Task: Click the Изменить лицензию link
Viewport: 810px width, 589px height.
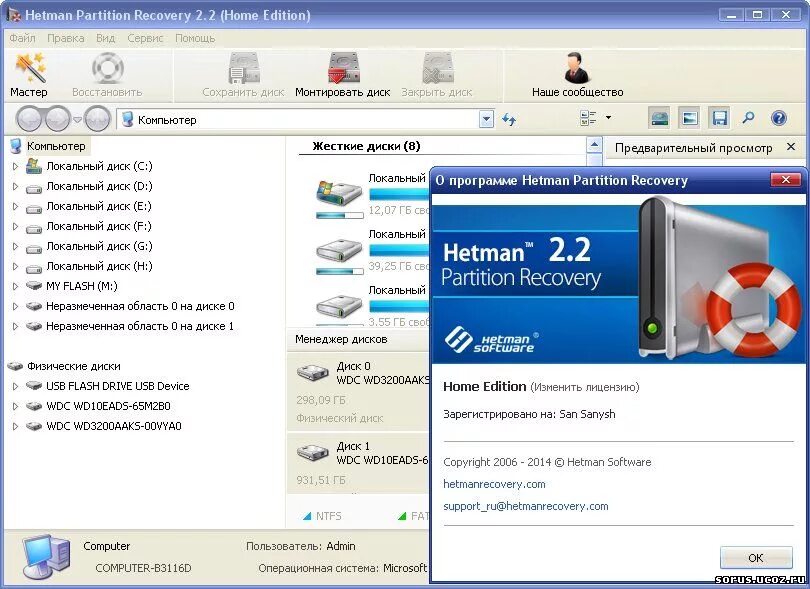Action: tap(585, 387)
